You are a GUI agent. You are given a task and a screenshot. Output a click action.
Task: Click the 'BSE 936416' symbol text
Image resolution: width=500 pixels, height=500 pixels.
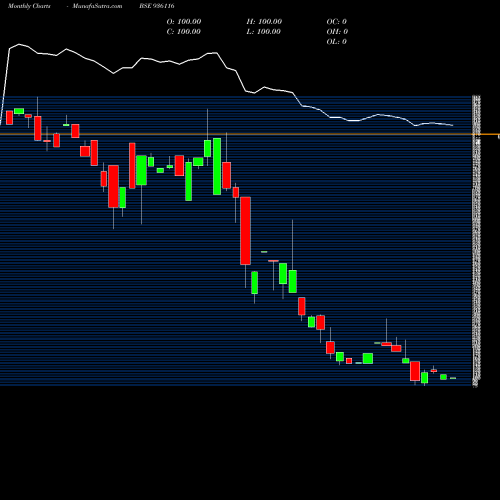pos(157,6)
